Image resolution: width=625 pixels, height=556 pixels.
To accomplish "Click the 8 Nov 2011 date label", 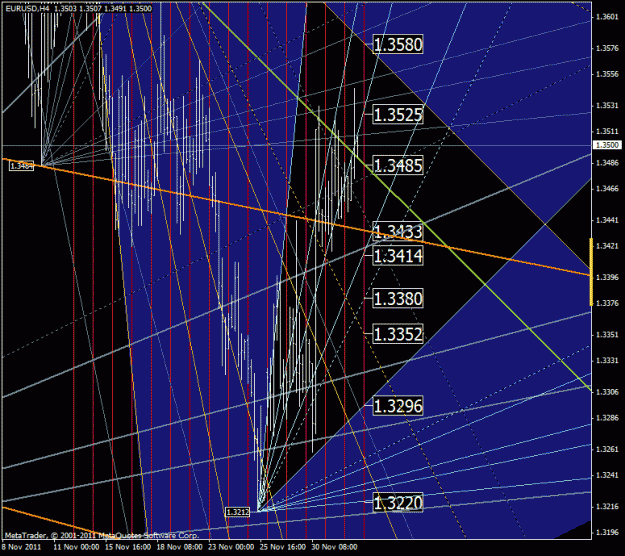I will pyautogui.click(x=22, y=547).
